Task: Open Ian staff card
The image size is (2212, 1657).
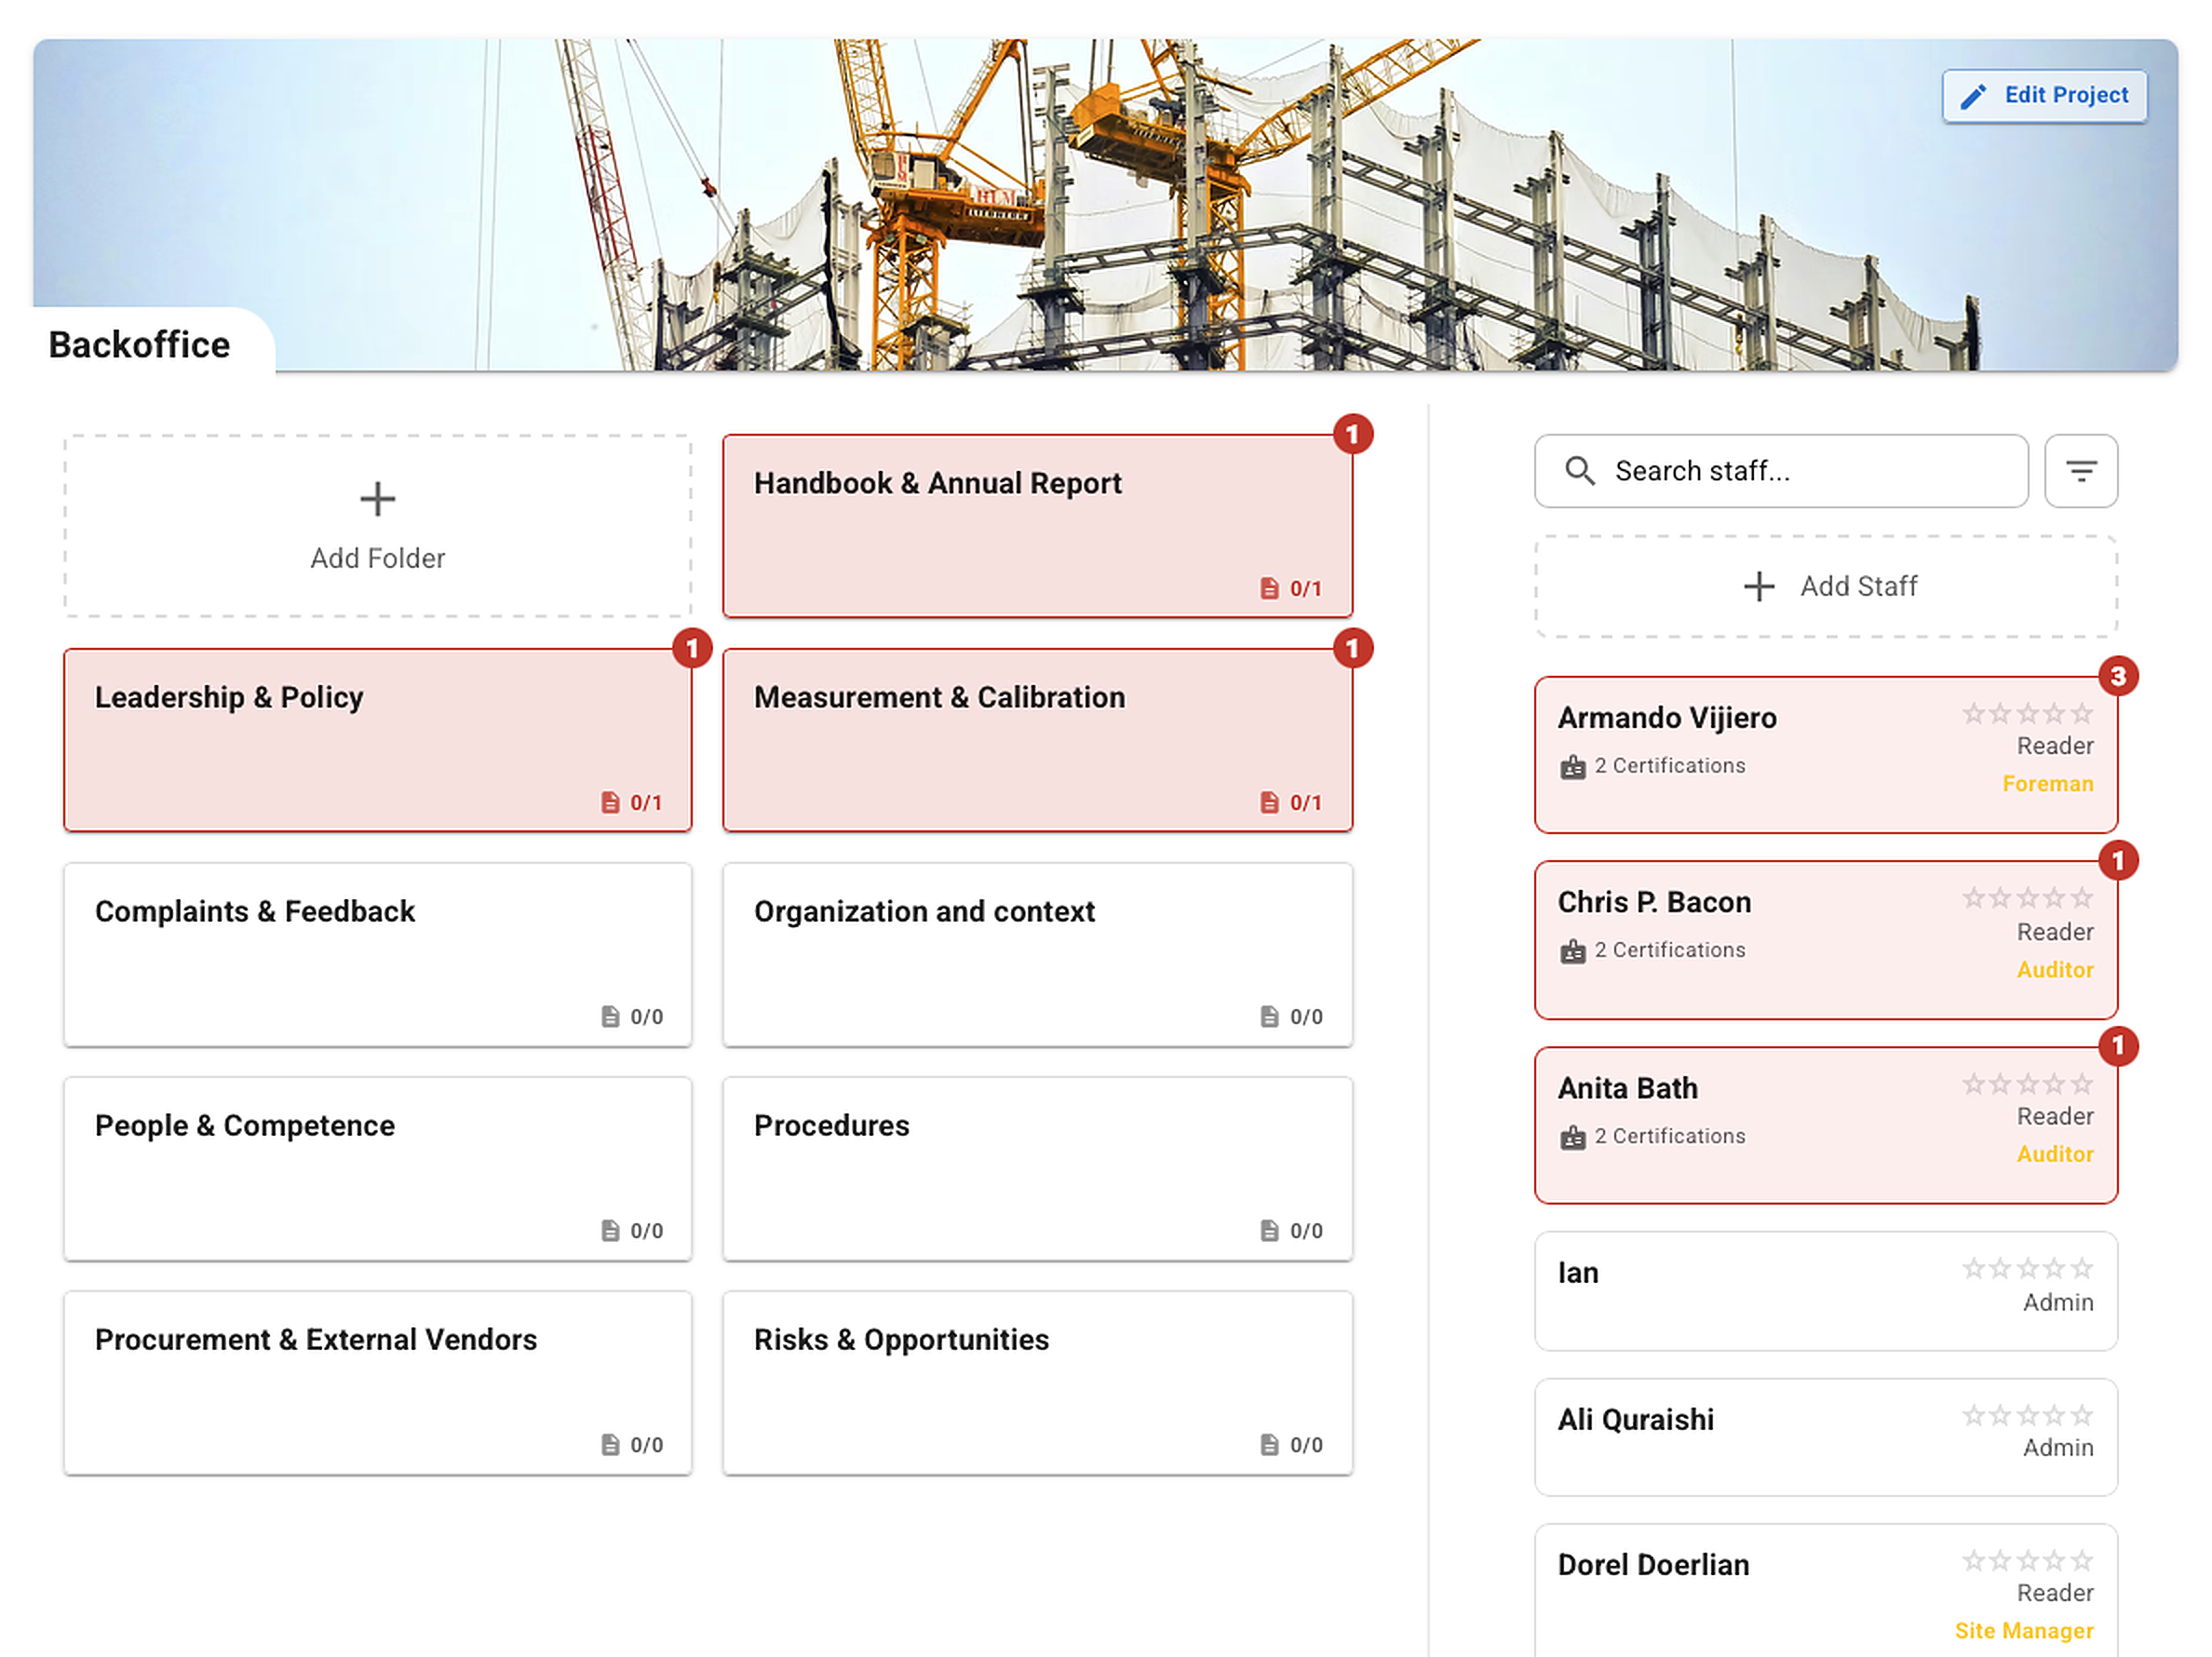Action: coord(1825,1291)
